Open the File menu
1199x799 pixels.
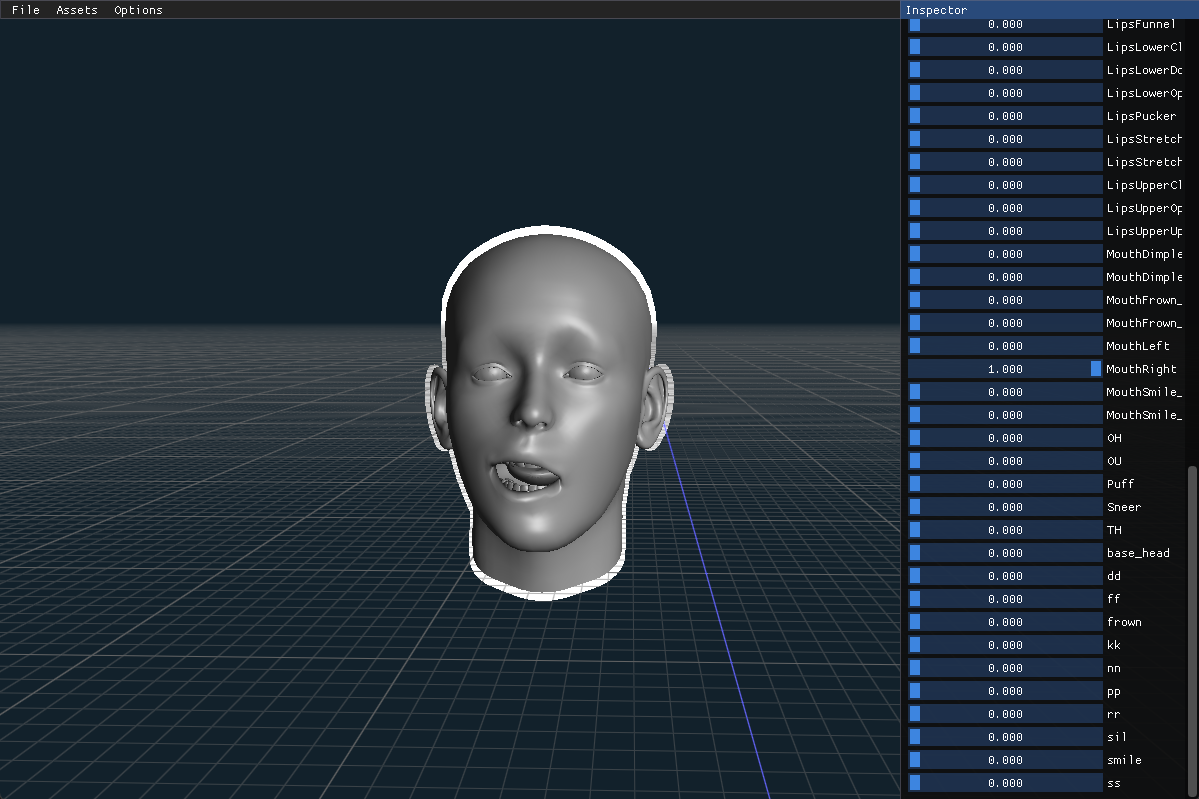25,10
